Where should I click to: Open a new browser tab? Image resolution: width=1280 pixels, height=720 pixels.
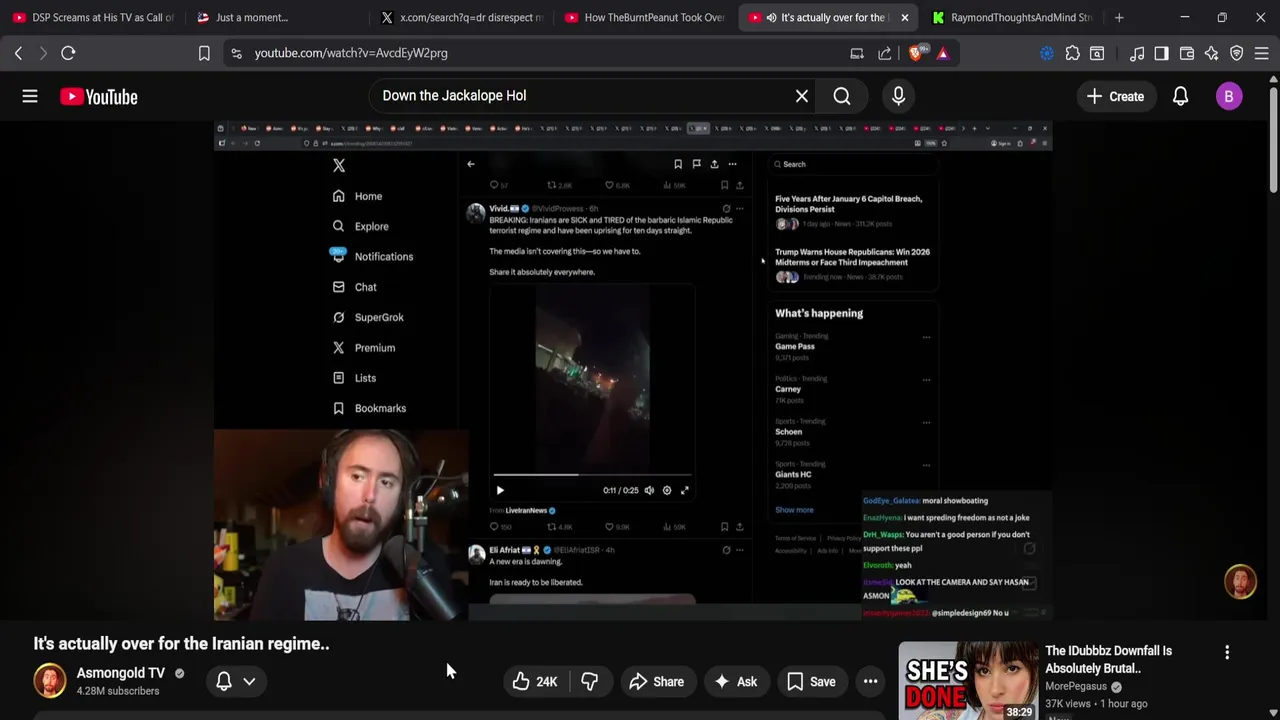[1119, 17]
